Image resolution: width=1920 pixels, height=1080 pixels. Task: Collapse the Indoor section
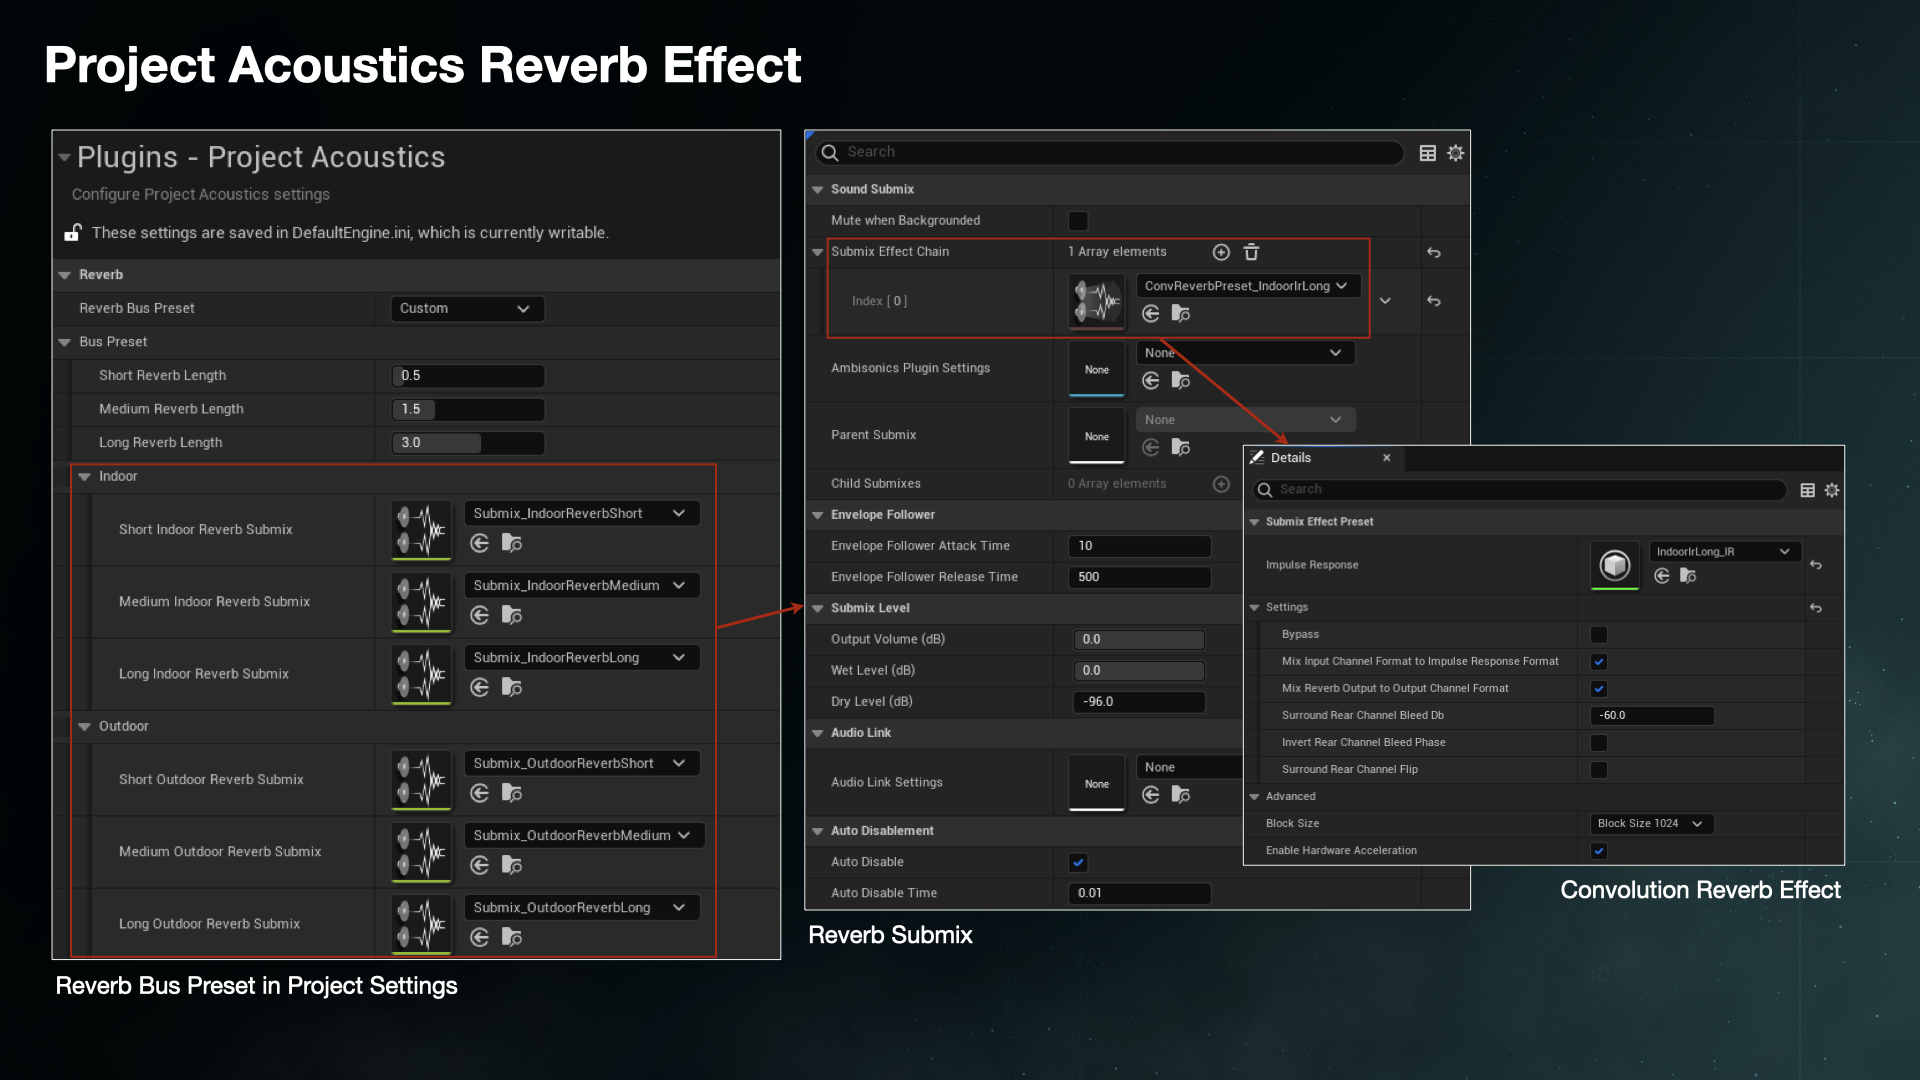pos(84,477)
